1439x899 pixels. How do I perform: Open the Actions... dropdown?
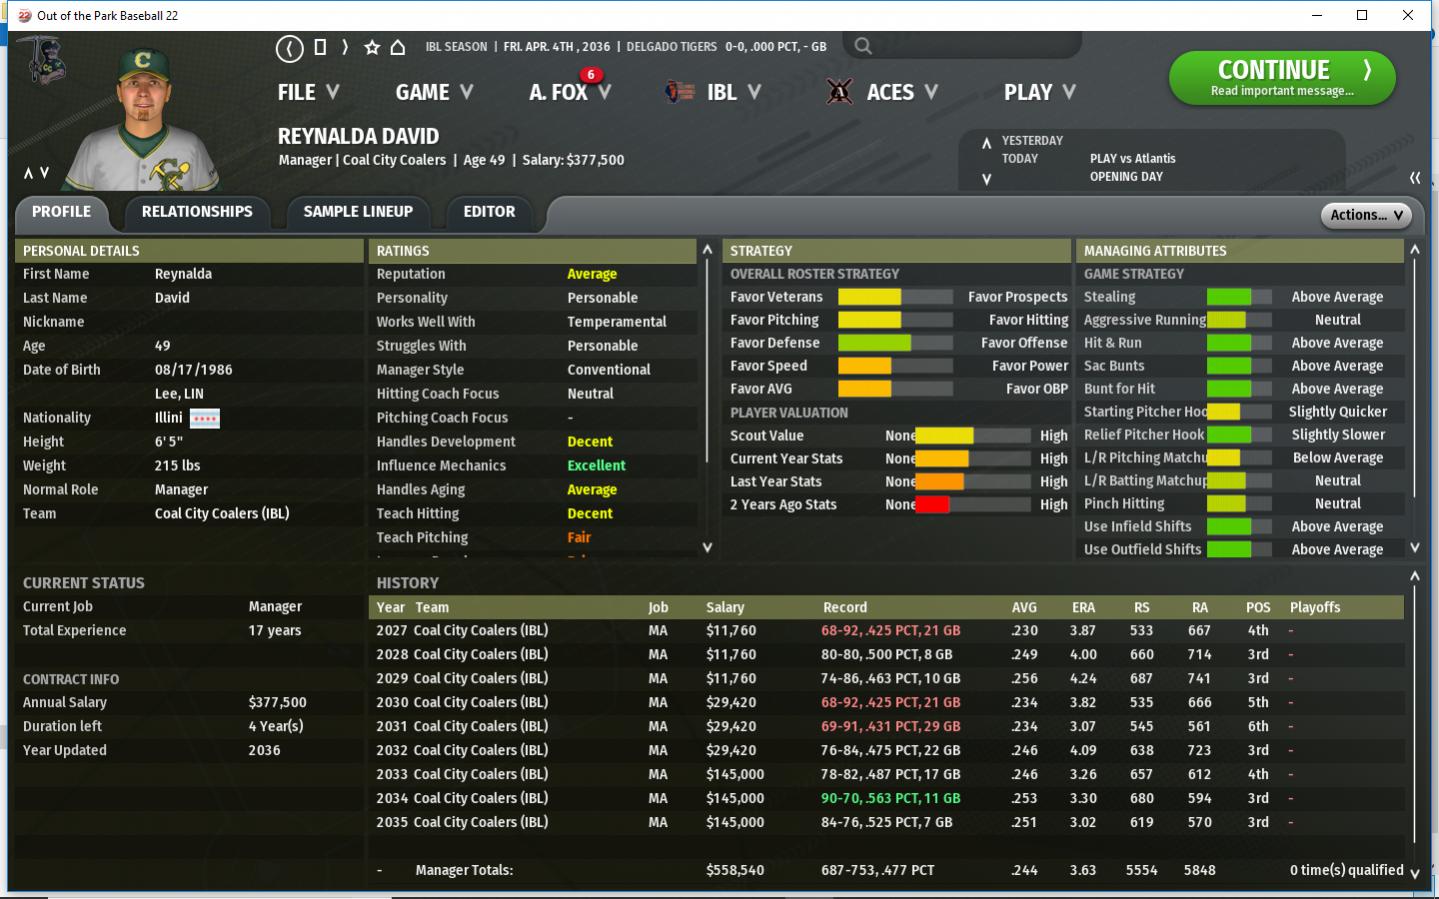tap(1366, 214)
